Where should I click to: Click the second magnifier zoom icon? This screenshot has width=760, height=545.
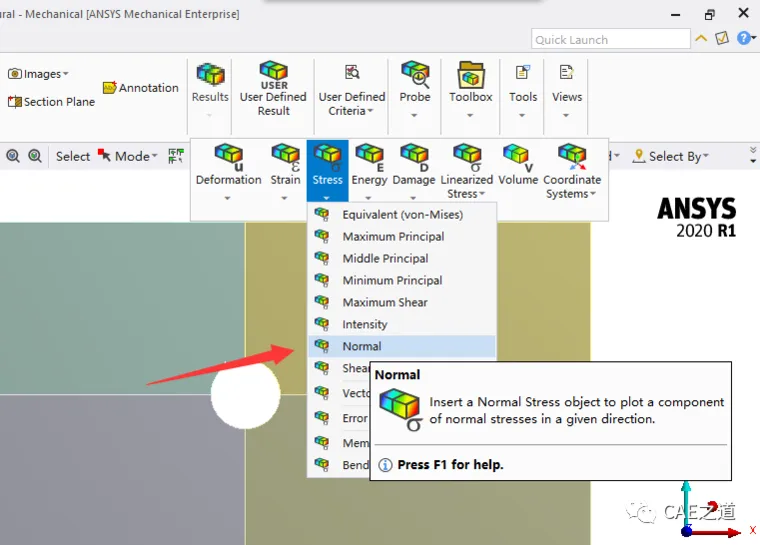35,156
